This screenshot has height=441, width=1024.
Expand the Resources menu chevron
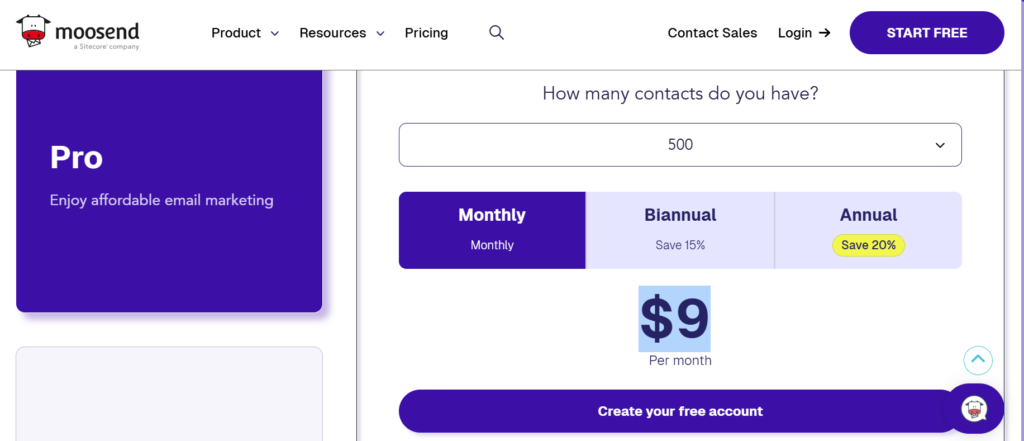[380, 33]
